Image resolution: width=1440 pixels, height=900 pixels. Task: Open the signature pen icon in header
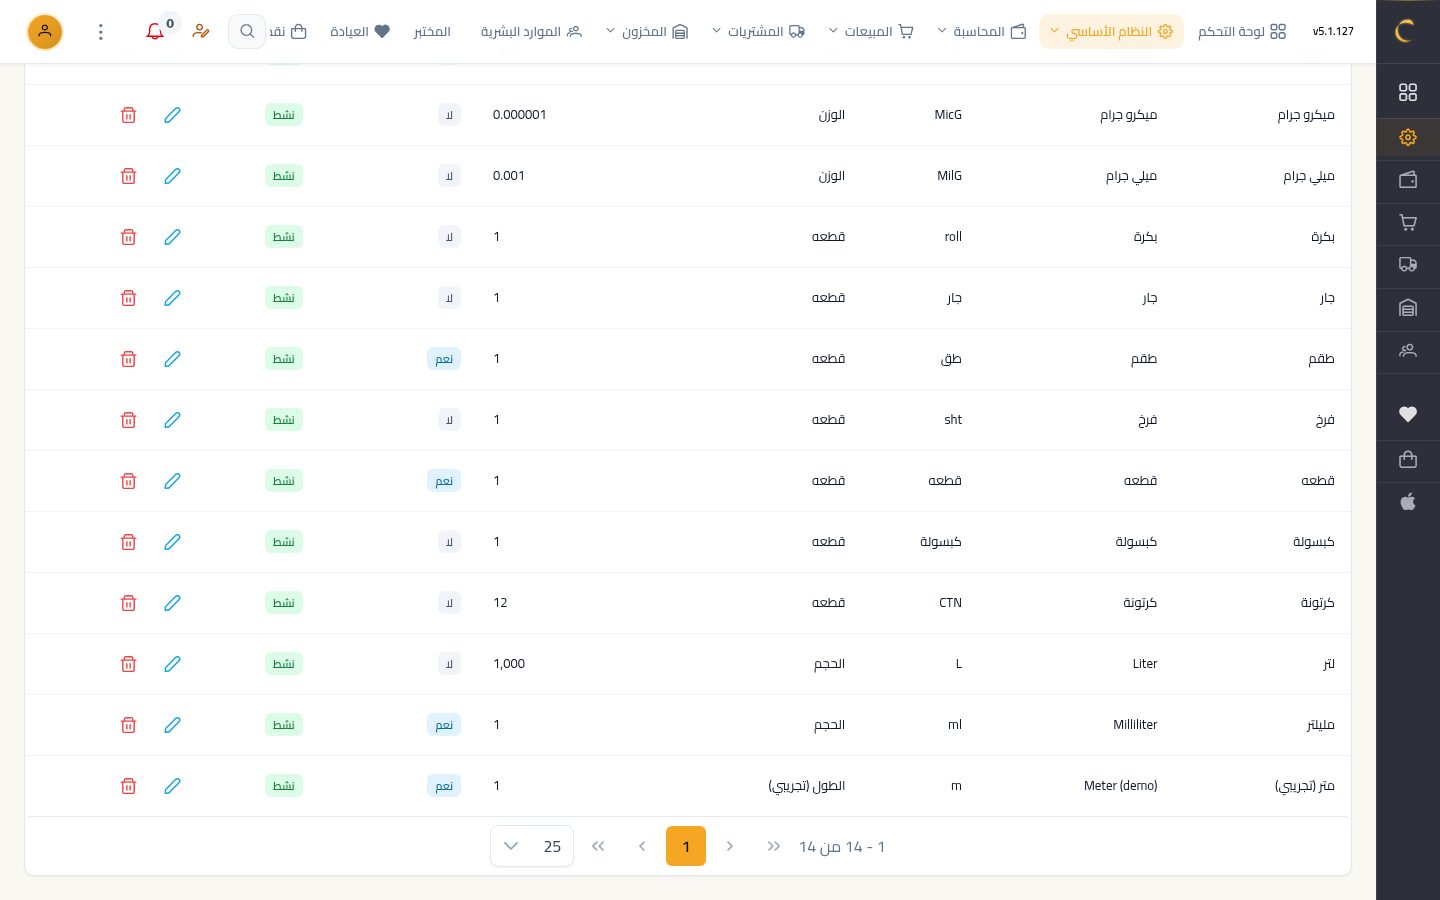pyautogui.click(x=201, y=32)
